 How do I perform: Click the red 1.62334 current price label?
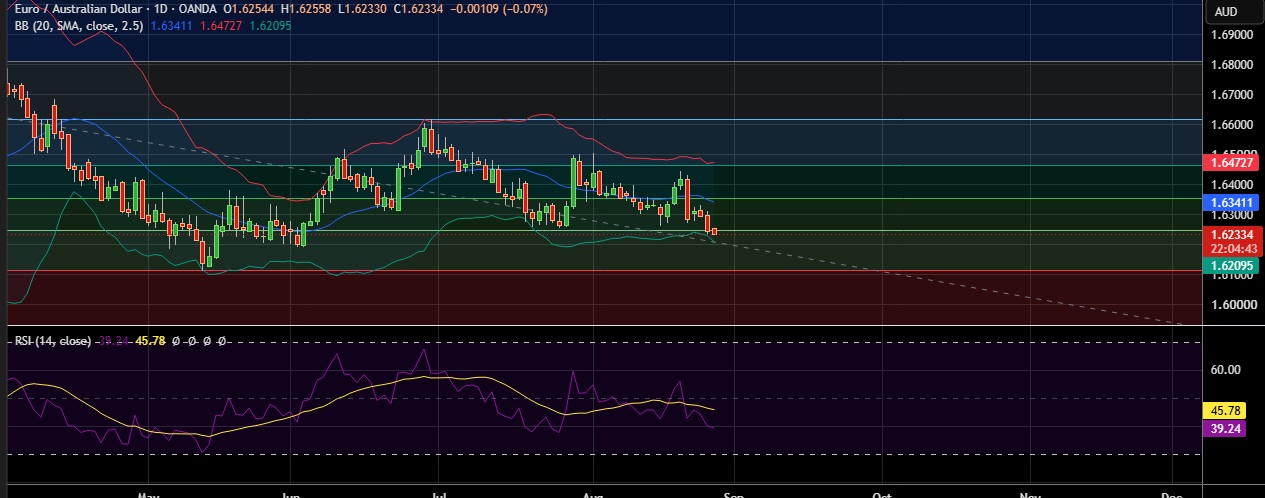pos(1233,234)
